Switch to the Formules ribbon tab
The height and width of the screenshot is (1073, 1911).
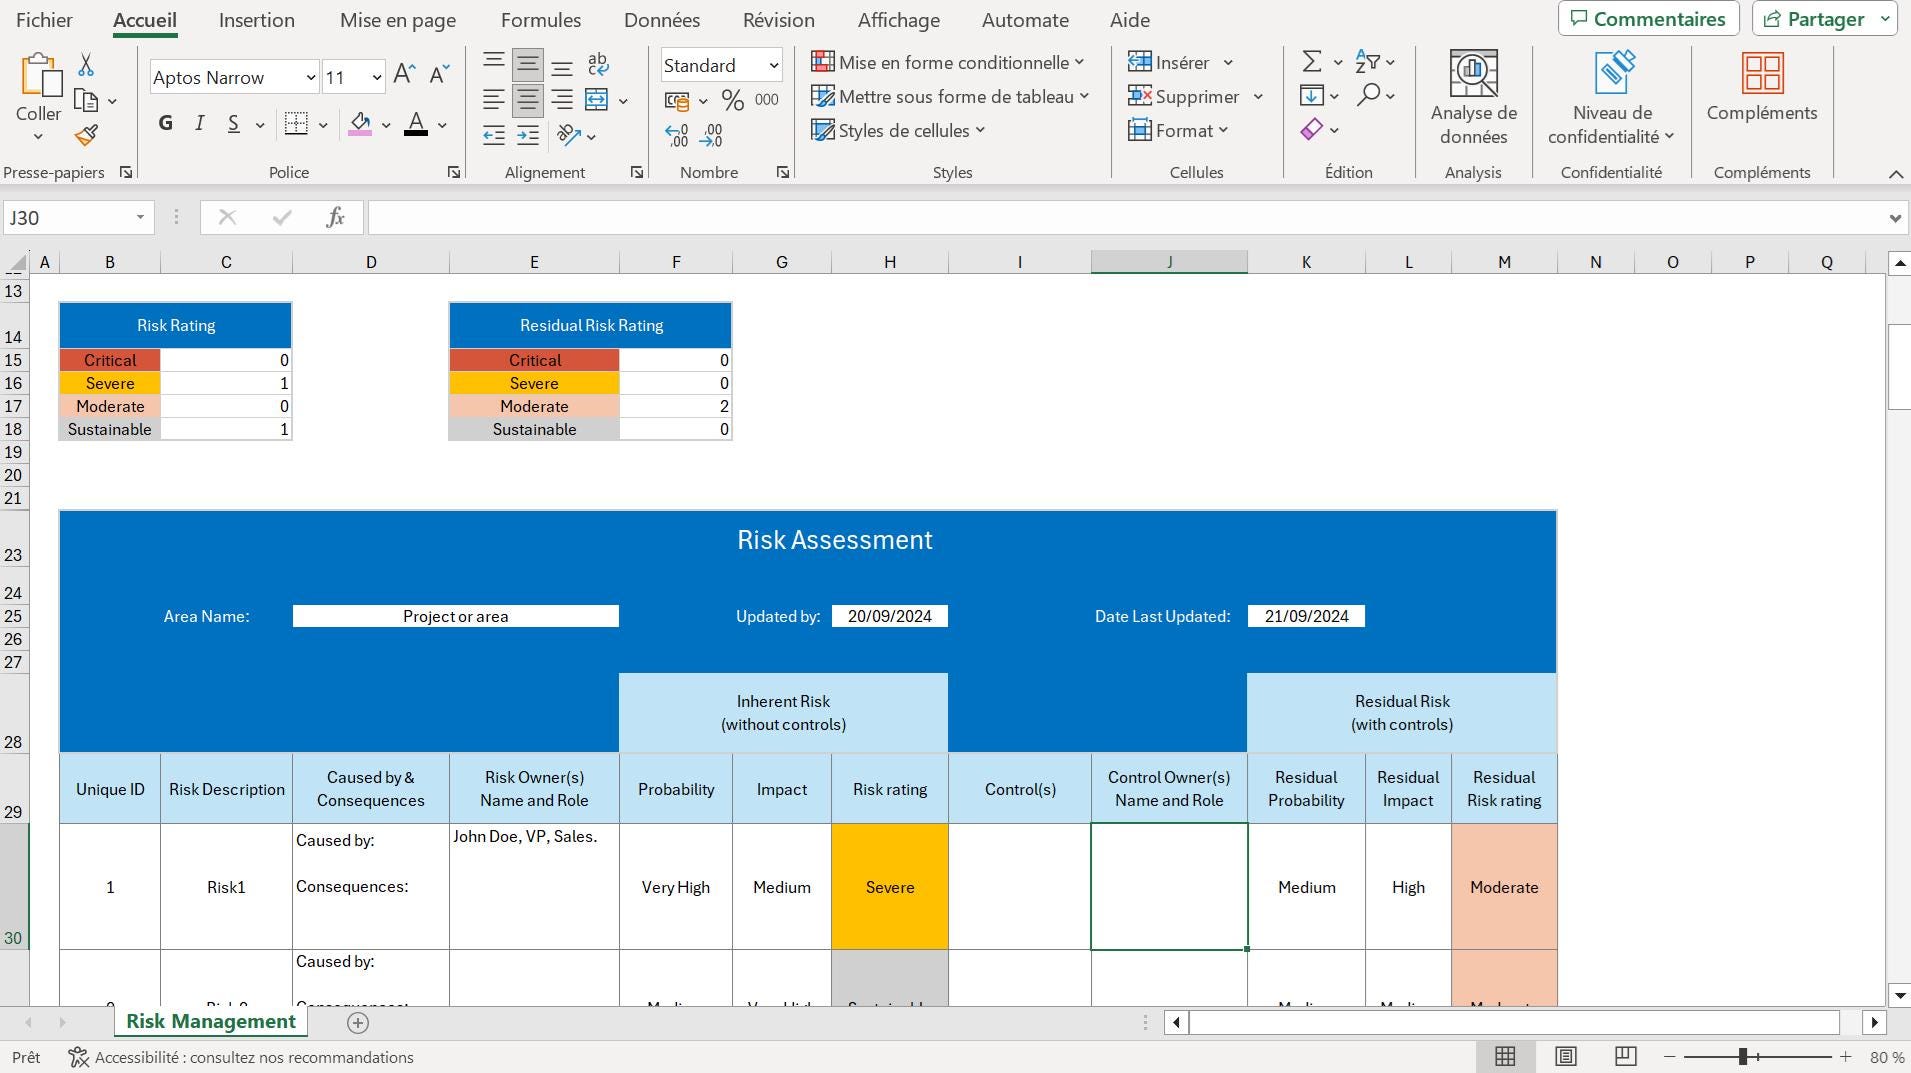(541, 19)
